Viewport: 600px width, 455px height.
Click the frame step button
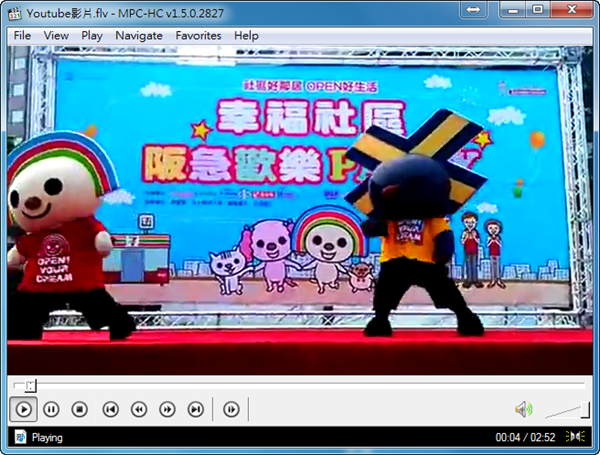click(231, 409)
